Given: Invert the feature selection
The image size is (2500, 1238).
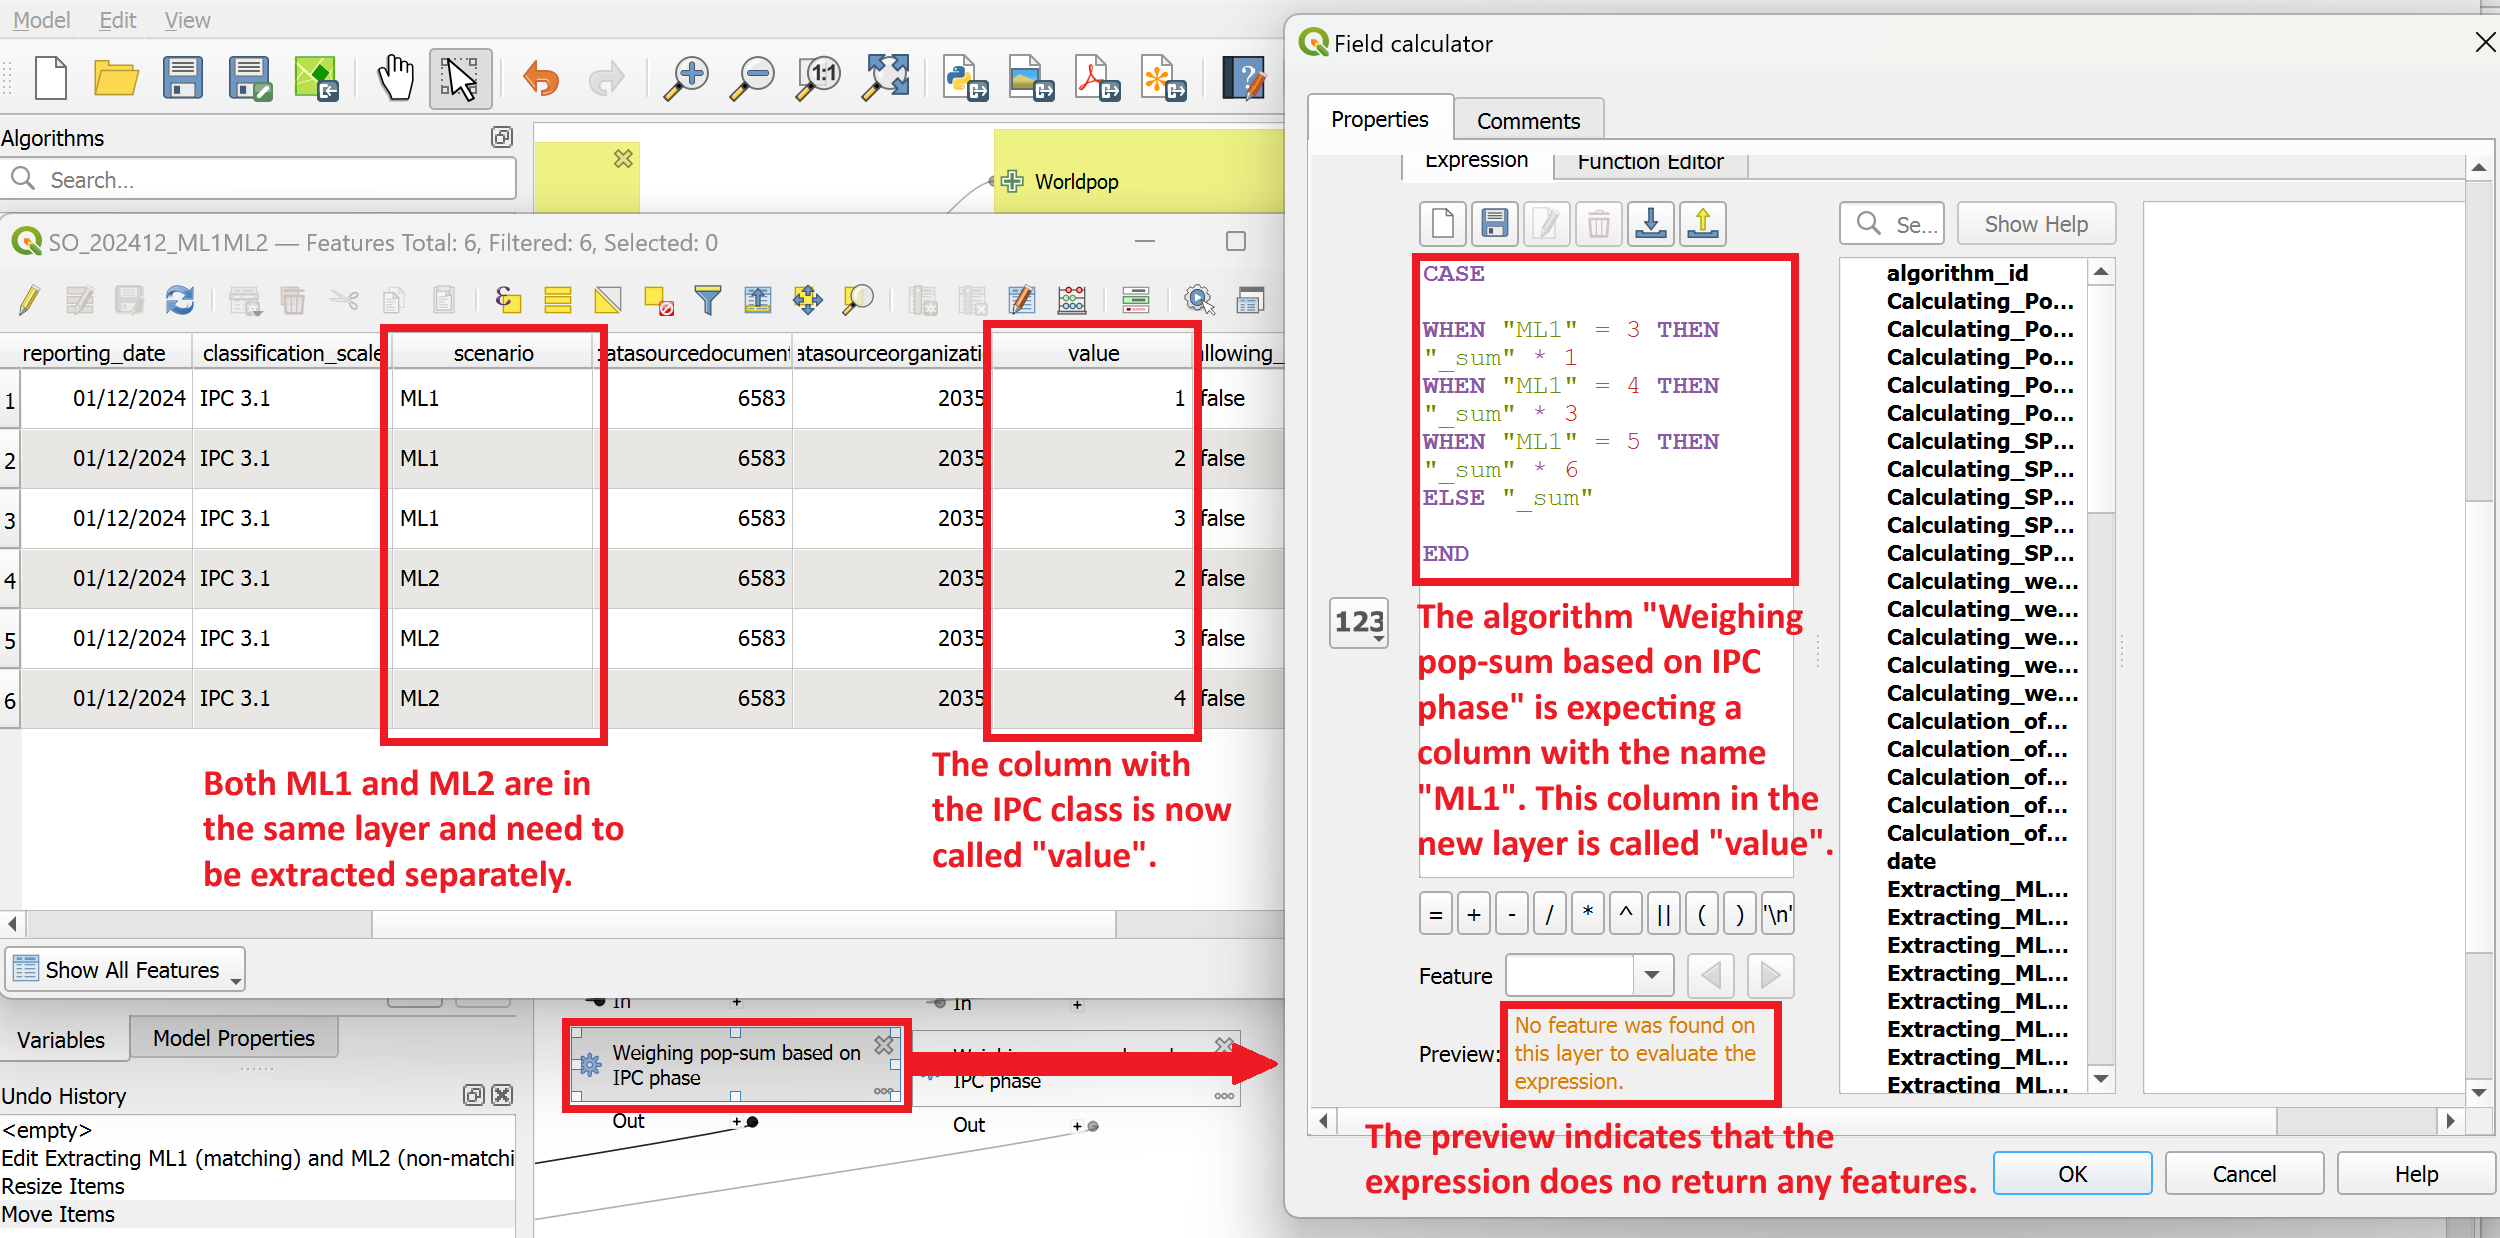Looking at the screenshot, I should click(607, 300).
